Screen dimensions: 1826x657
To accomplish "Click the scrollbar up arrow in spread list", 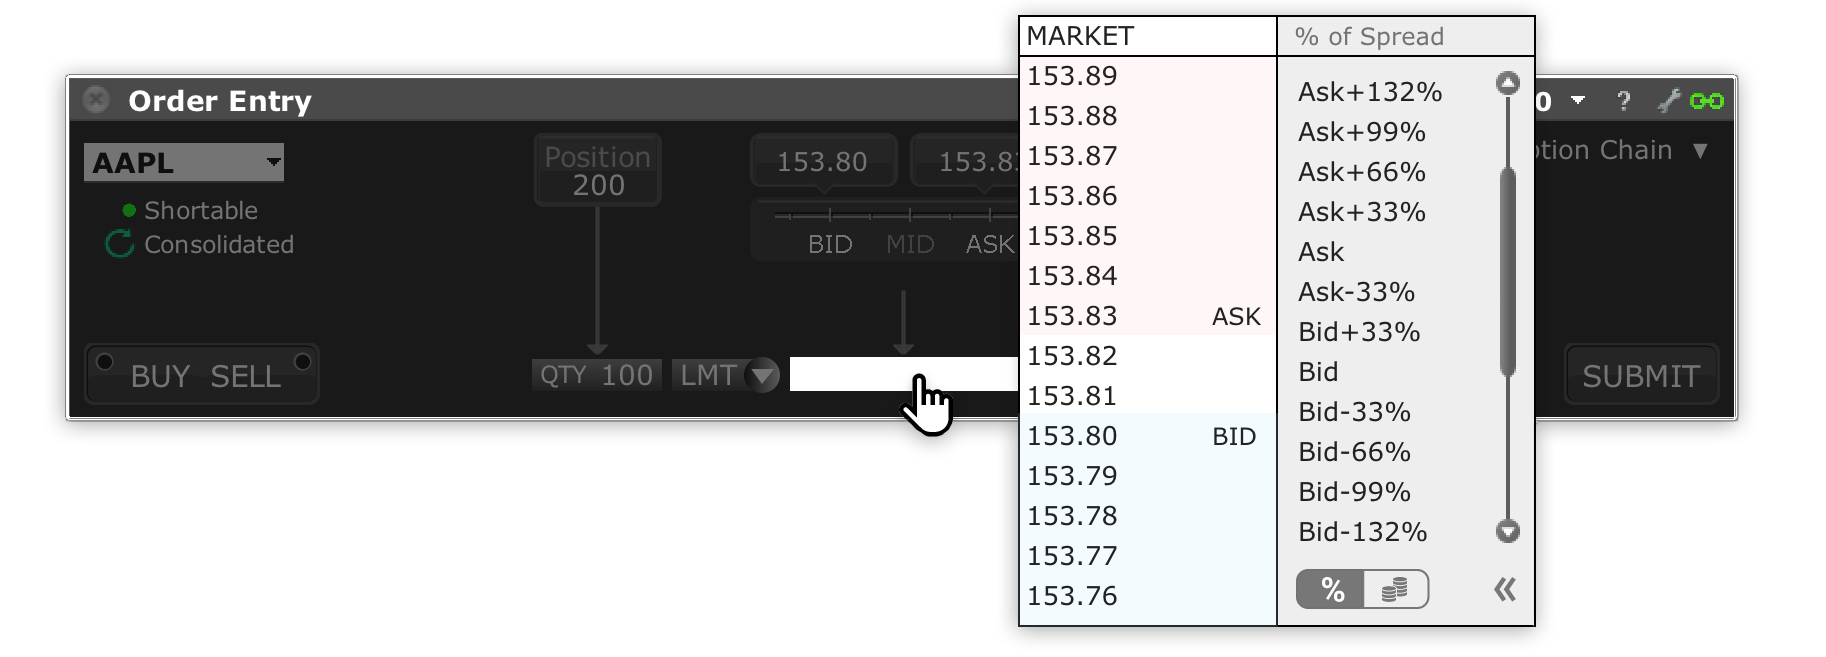I will tap(1507, 81).
